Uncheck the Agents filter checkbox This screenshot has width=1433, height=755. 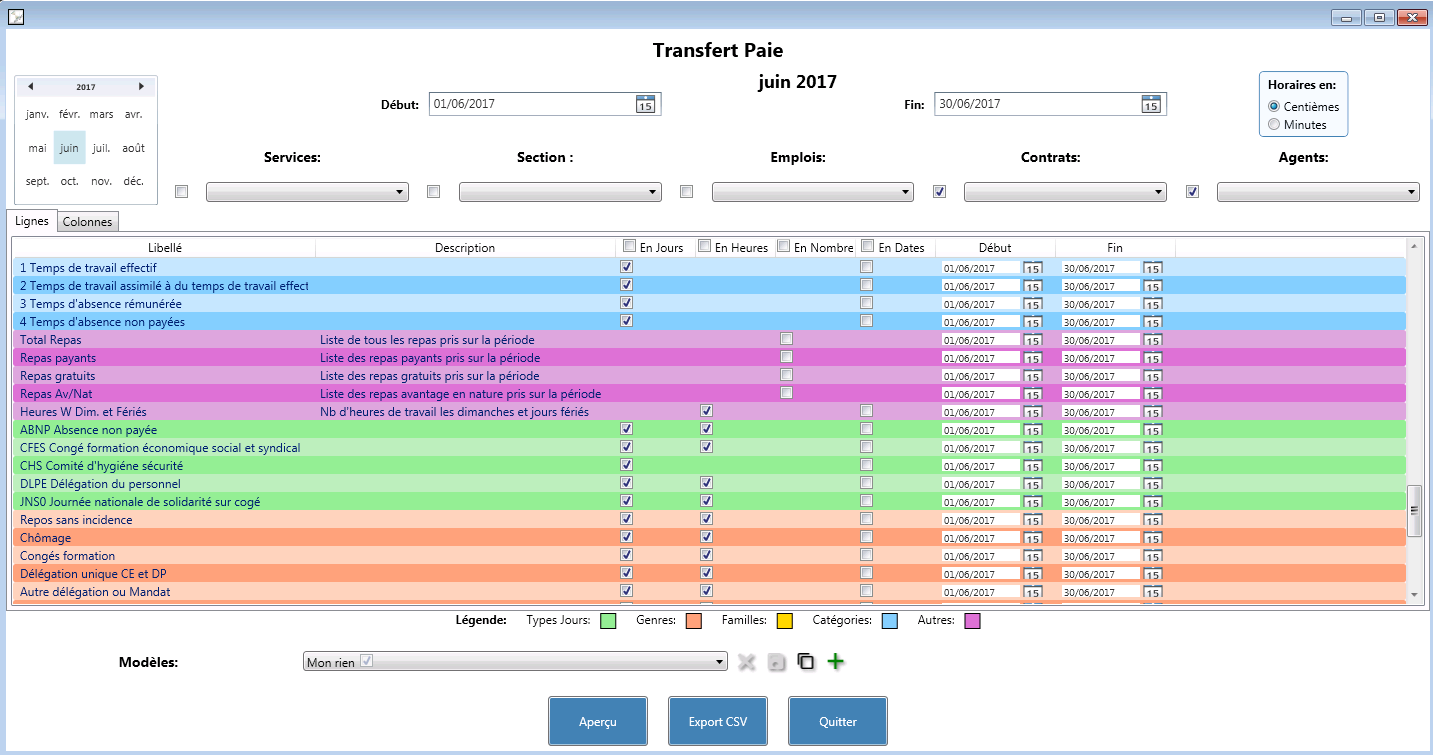tap(1192, 192)
